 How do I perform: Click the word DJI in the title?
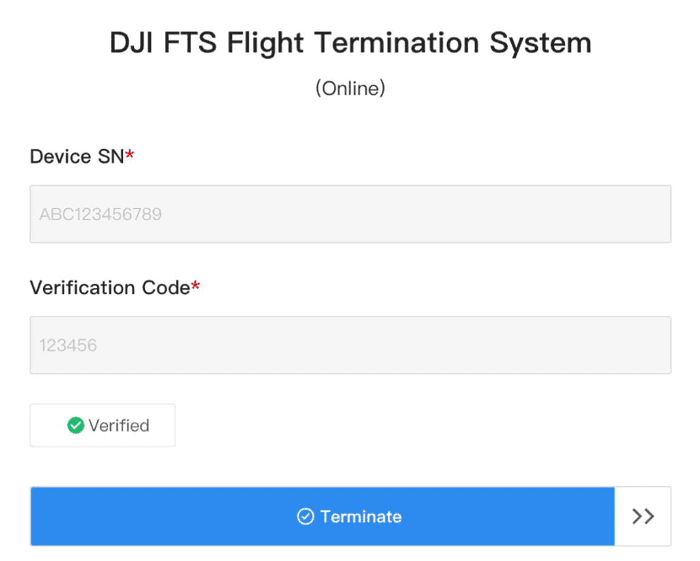133,43
